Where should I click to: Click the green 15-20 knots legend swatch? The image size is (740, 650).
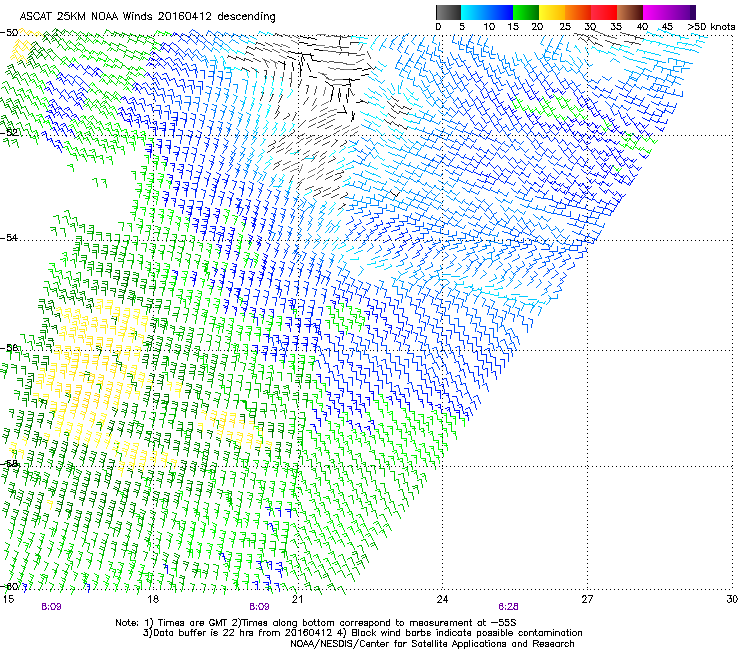click(526, 12)
